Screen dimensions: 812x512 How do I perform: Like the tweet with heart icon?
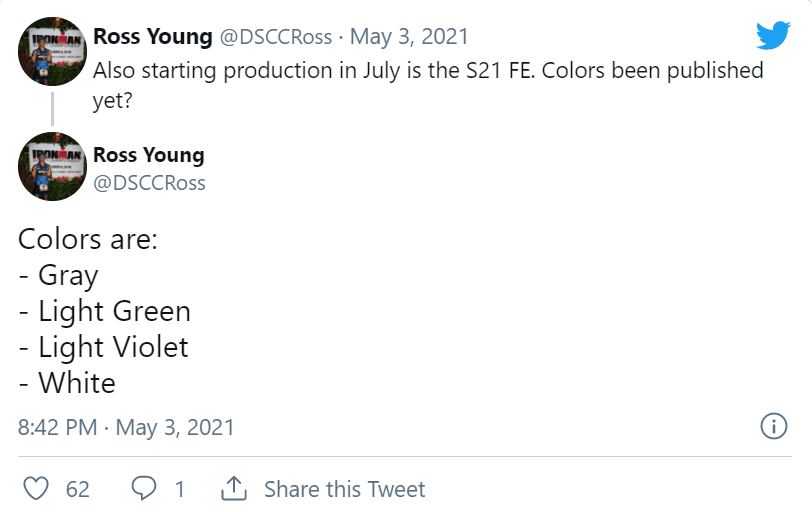pyautogui.click(x=36, y=489)
